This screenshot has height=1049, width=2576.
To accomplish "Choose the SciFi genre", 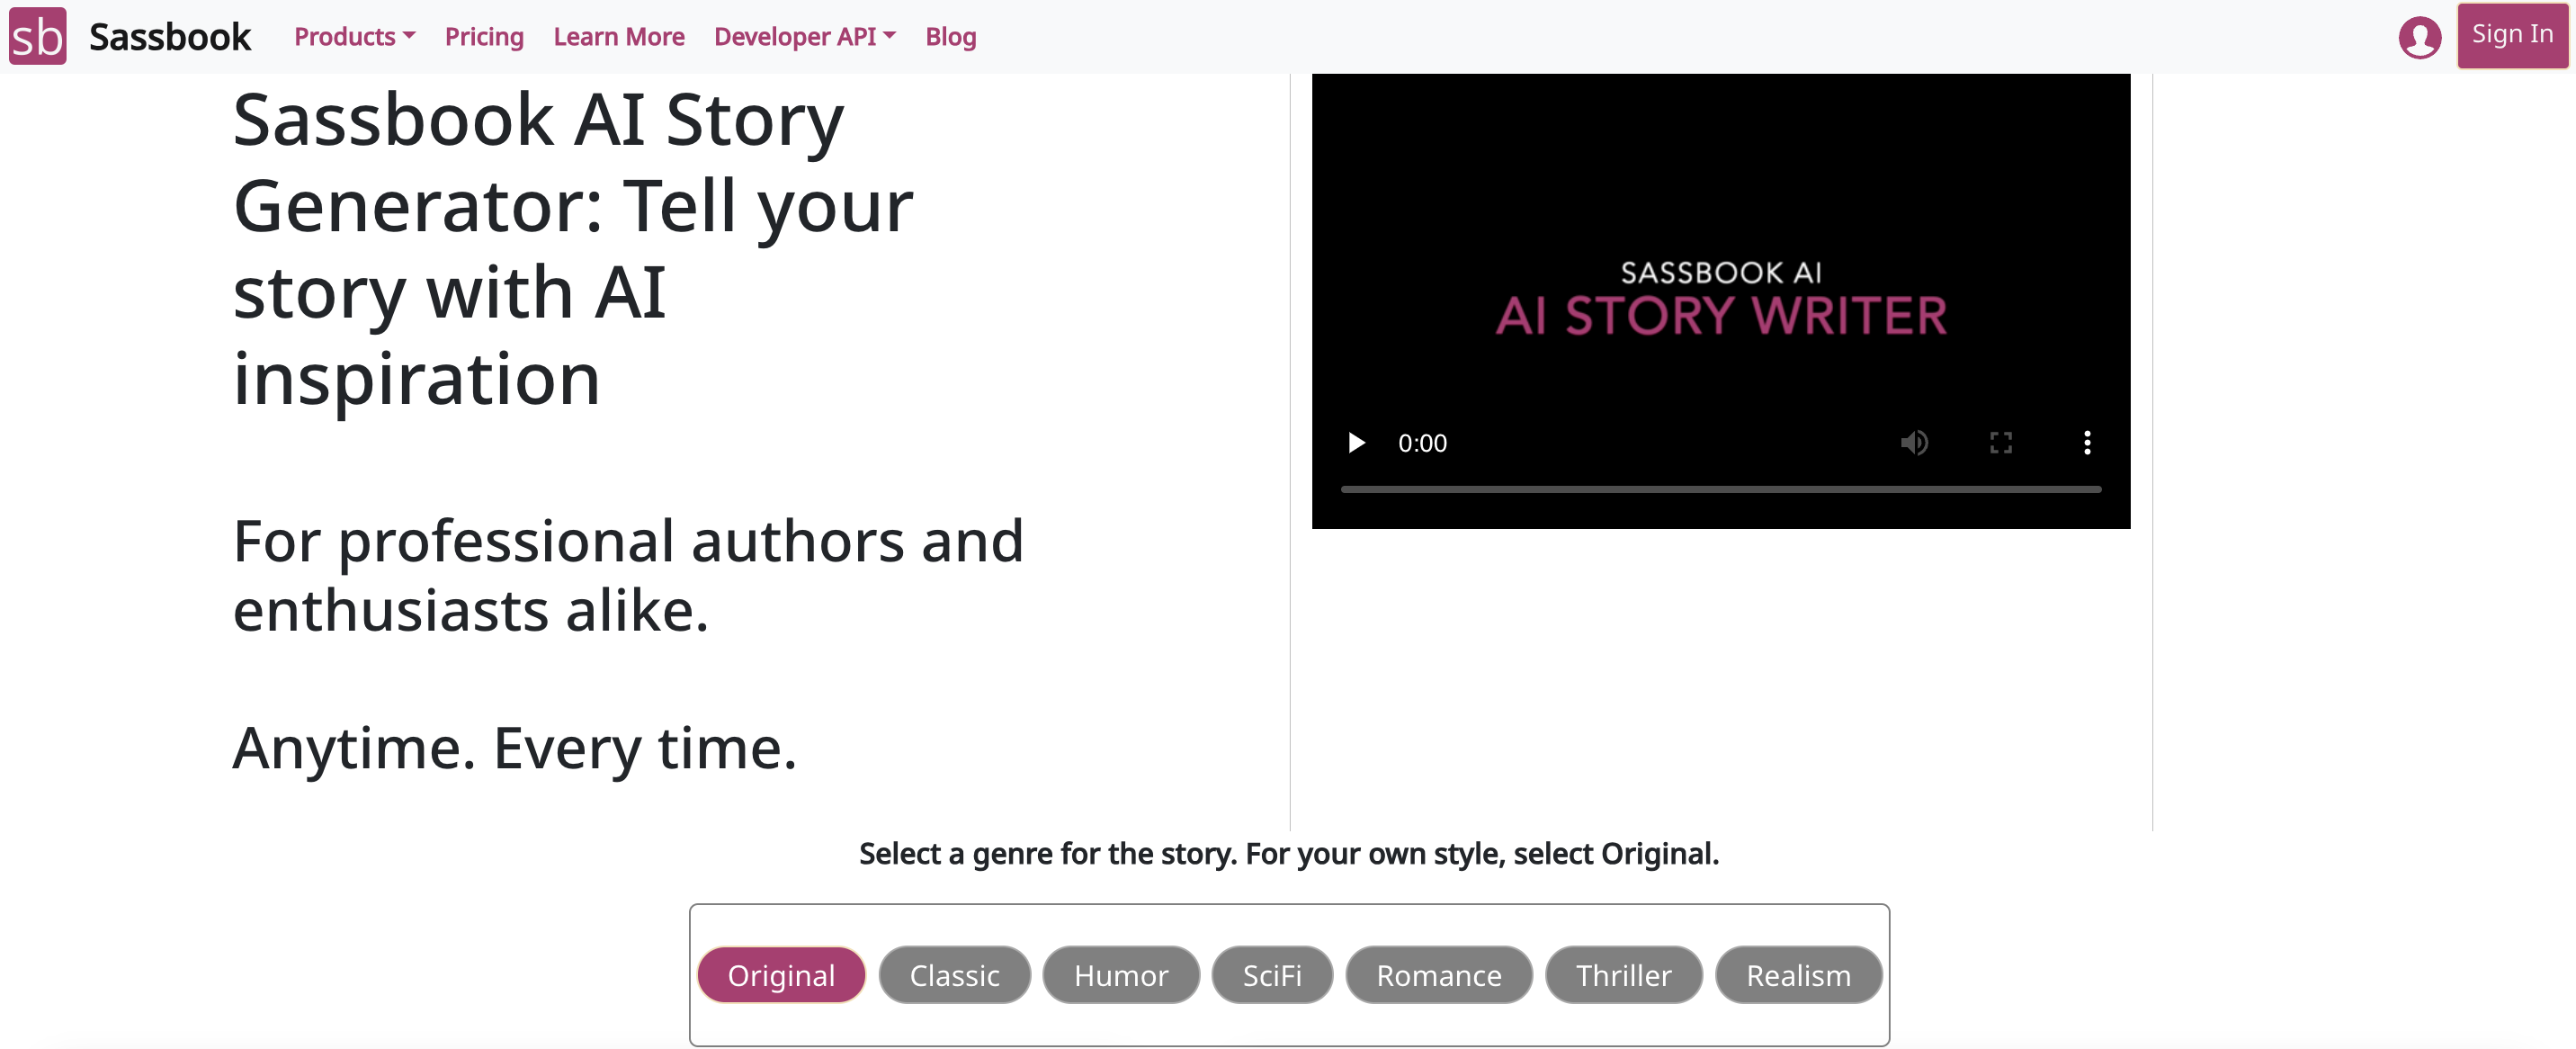I will (1272, 974).
